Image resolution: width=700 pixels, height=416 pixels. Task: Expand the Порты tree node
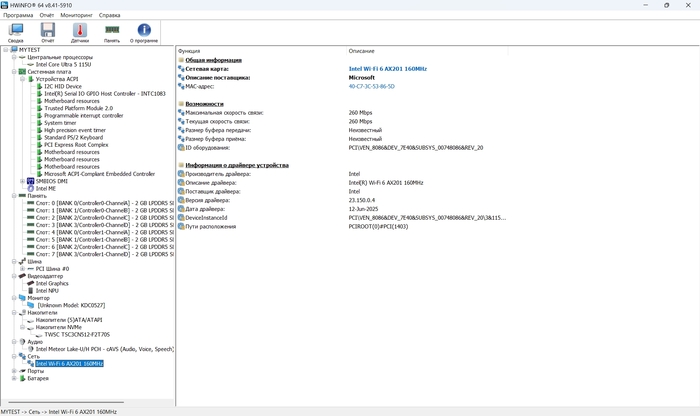(x=13, y=371)
